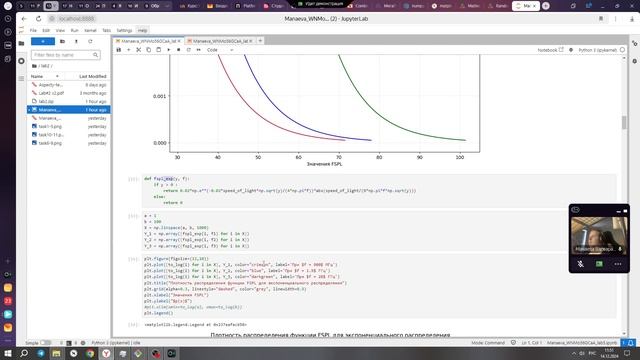Open the property inspector on right sidebar
640x360 pixels.
(x=634, y=43)
